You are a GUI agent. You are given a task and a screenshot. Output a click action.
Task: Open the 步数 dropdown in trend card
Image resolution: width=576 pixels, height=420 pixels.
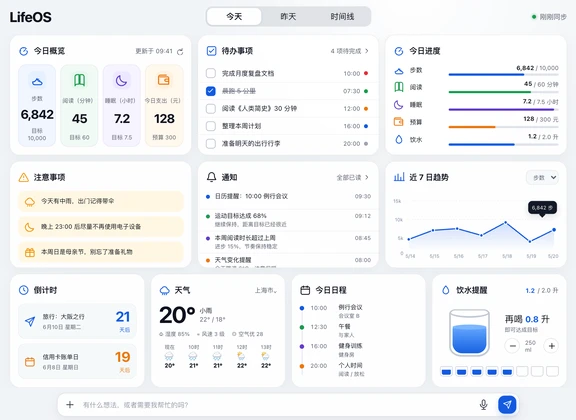coord(543,177)
